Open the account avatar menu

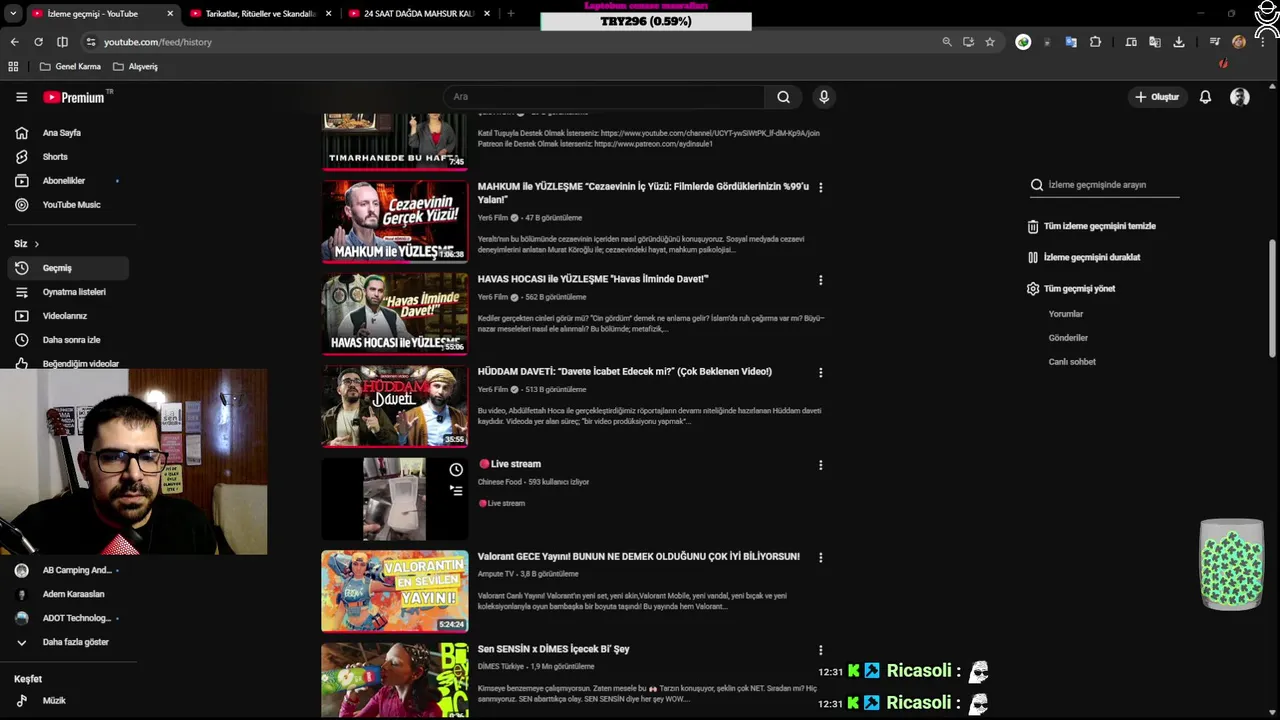click(x=1240, y=97)
